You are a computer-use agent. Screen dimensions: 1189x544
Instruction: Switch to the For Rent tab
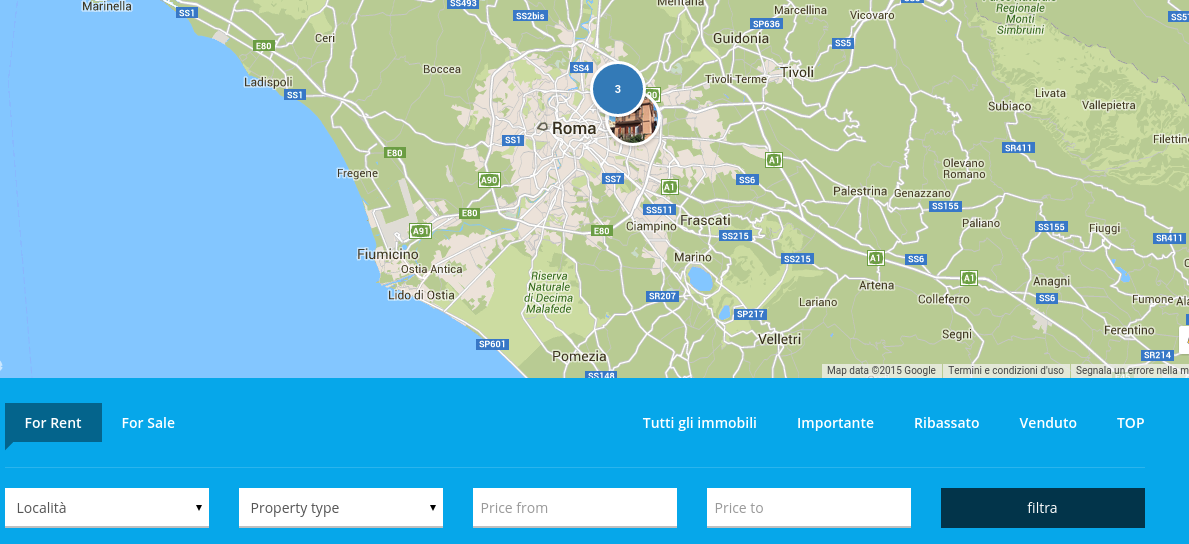pos(53,423)
